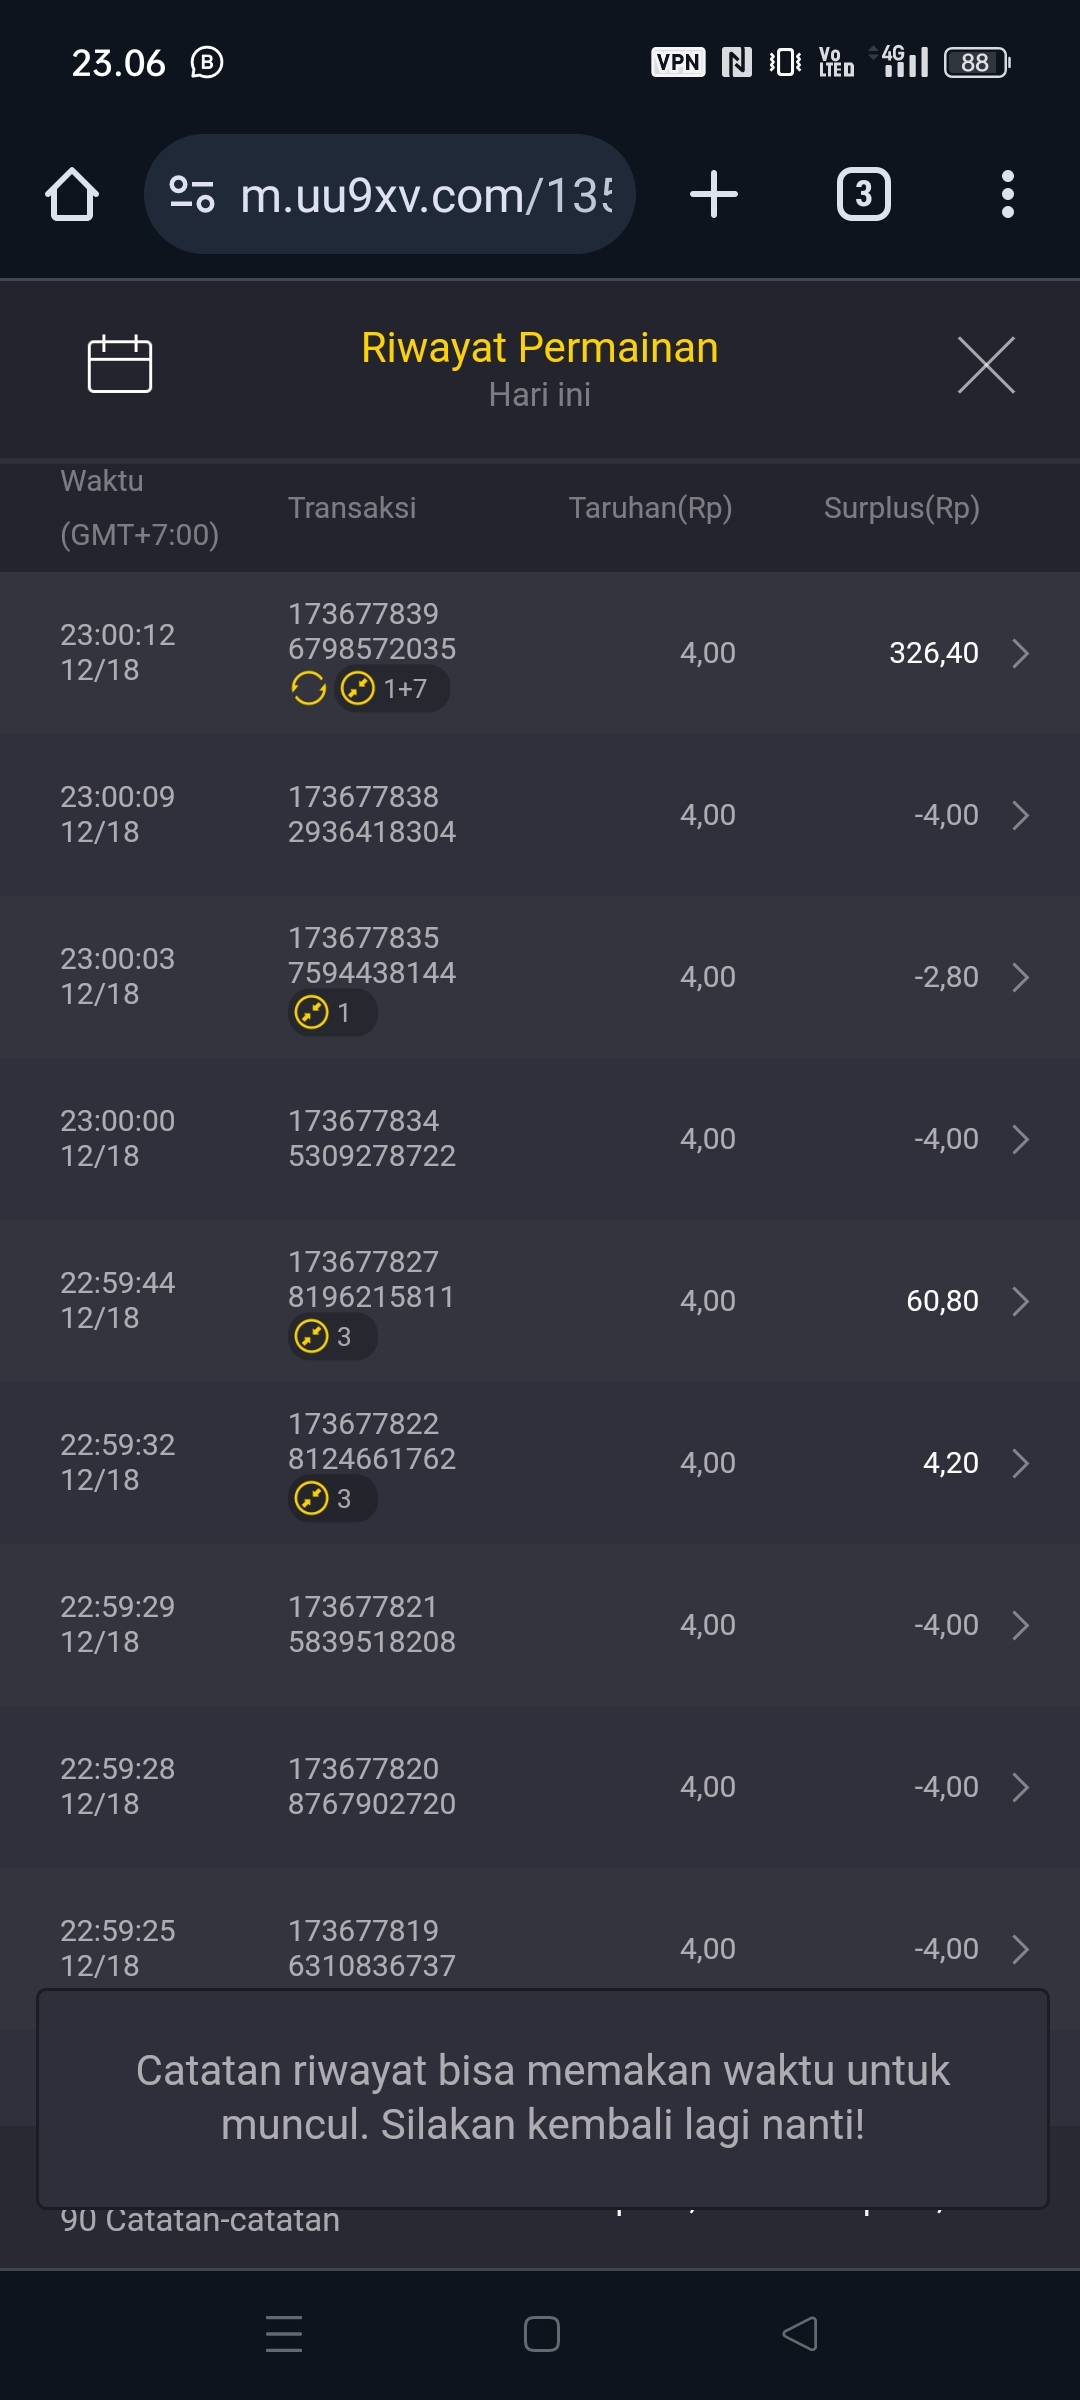Open the browser three-dot menu
The height and width of the screenshot is (2400, 1080).
(1007, 194)
